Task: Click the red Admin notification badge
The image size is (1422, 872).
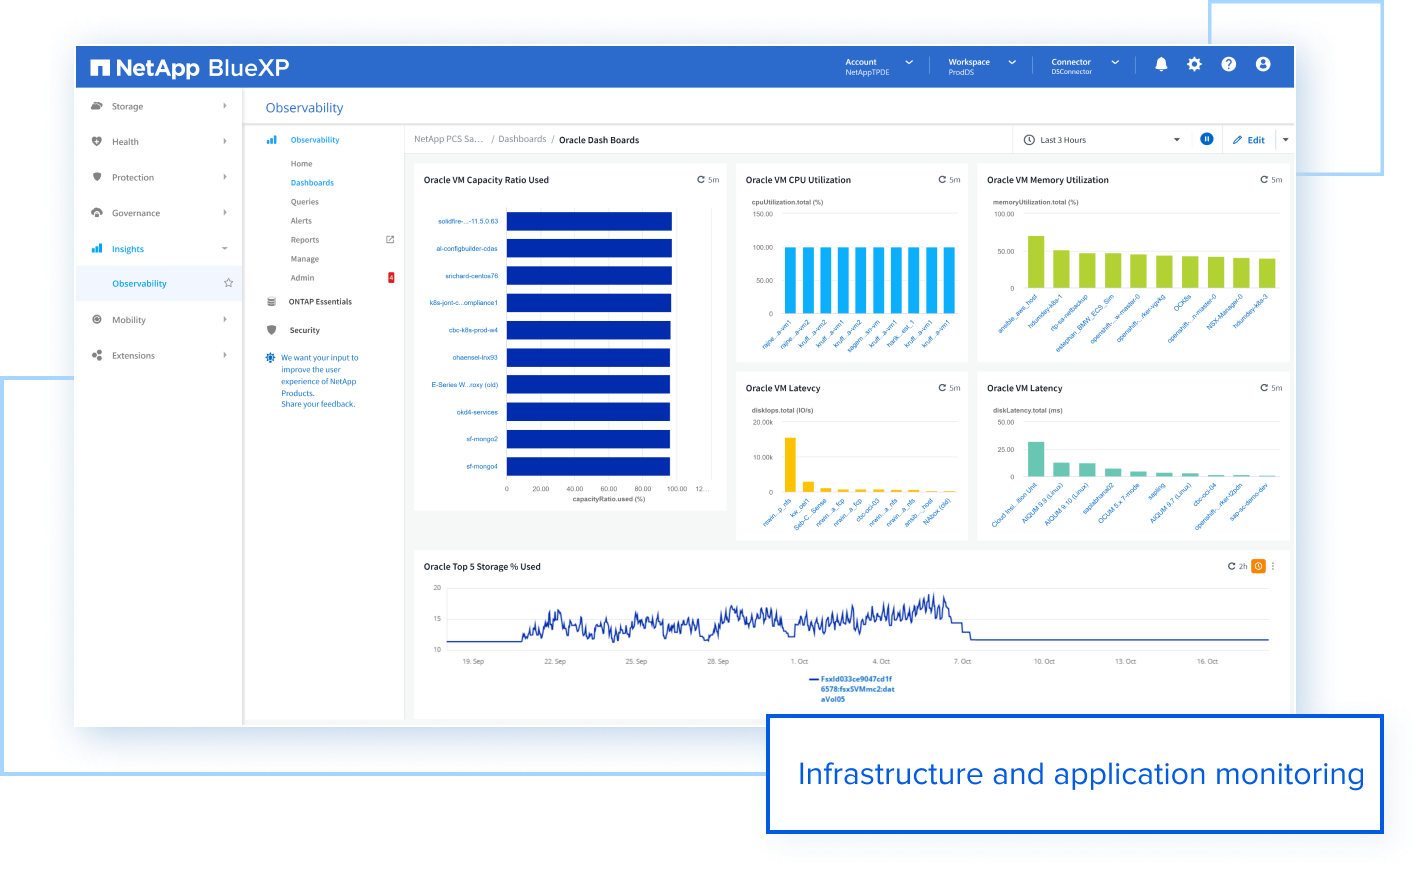Action: coord(391,278)
